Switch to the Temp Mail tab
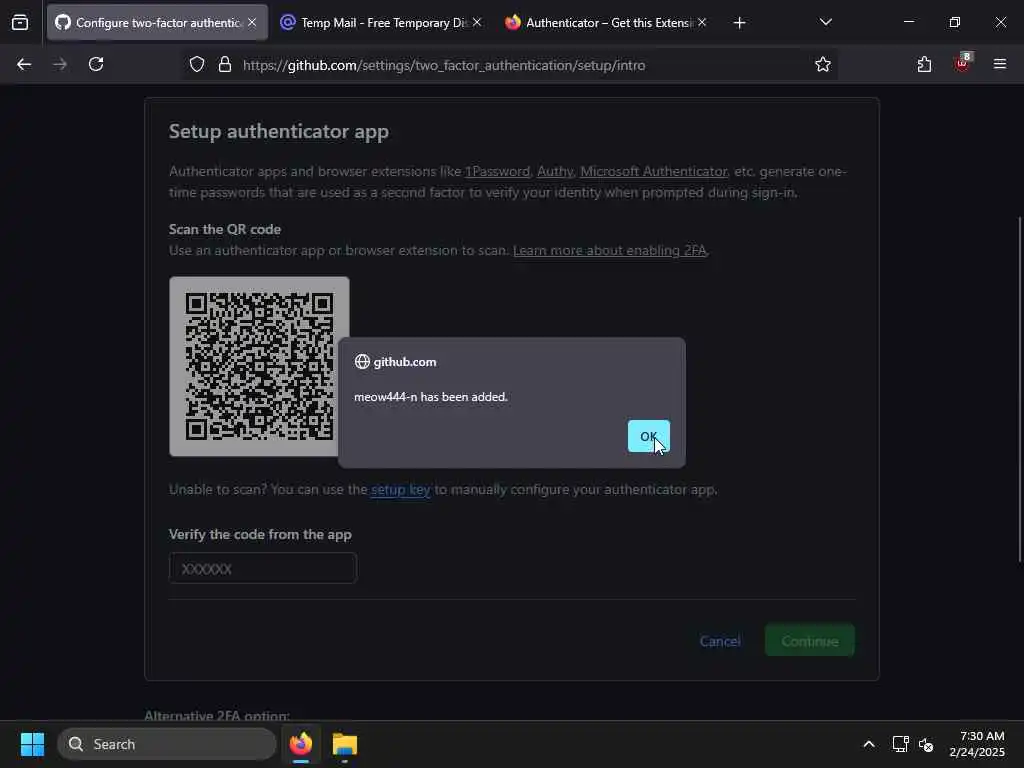 coord(383,23)
